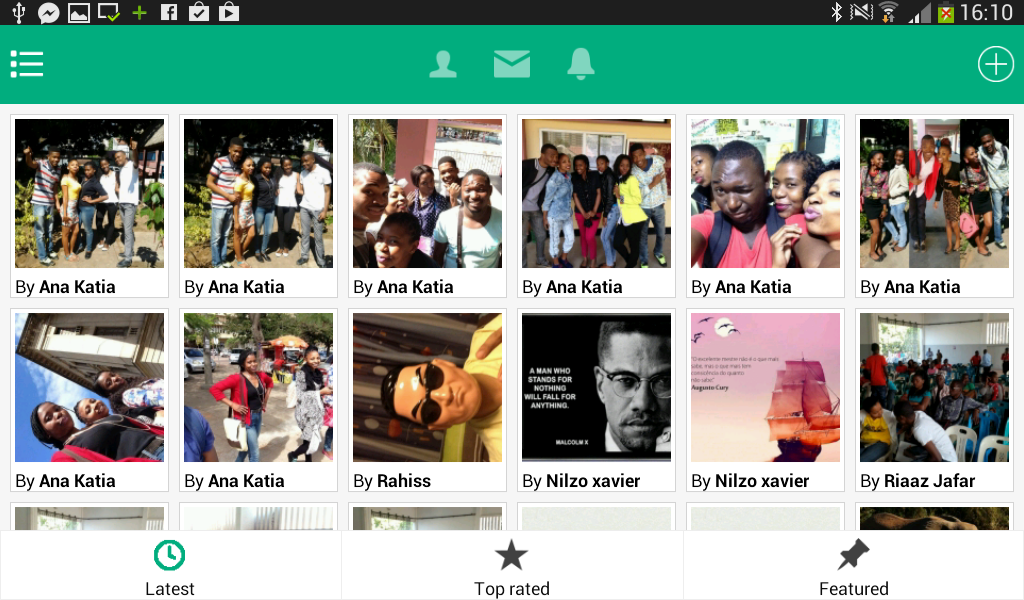
Task: Open group photo with man raising arm
Action: [x=89, y=193]
